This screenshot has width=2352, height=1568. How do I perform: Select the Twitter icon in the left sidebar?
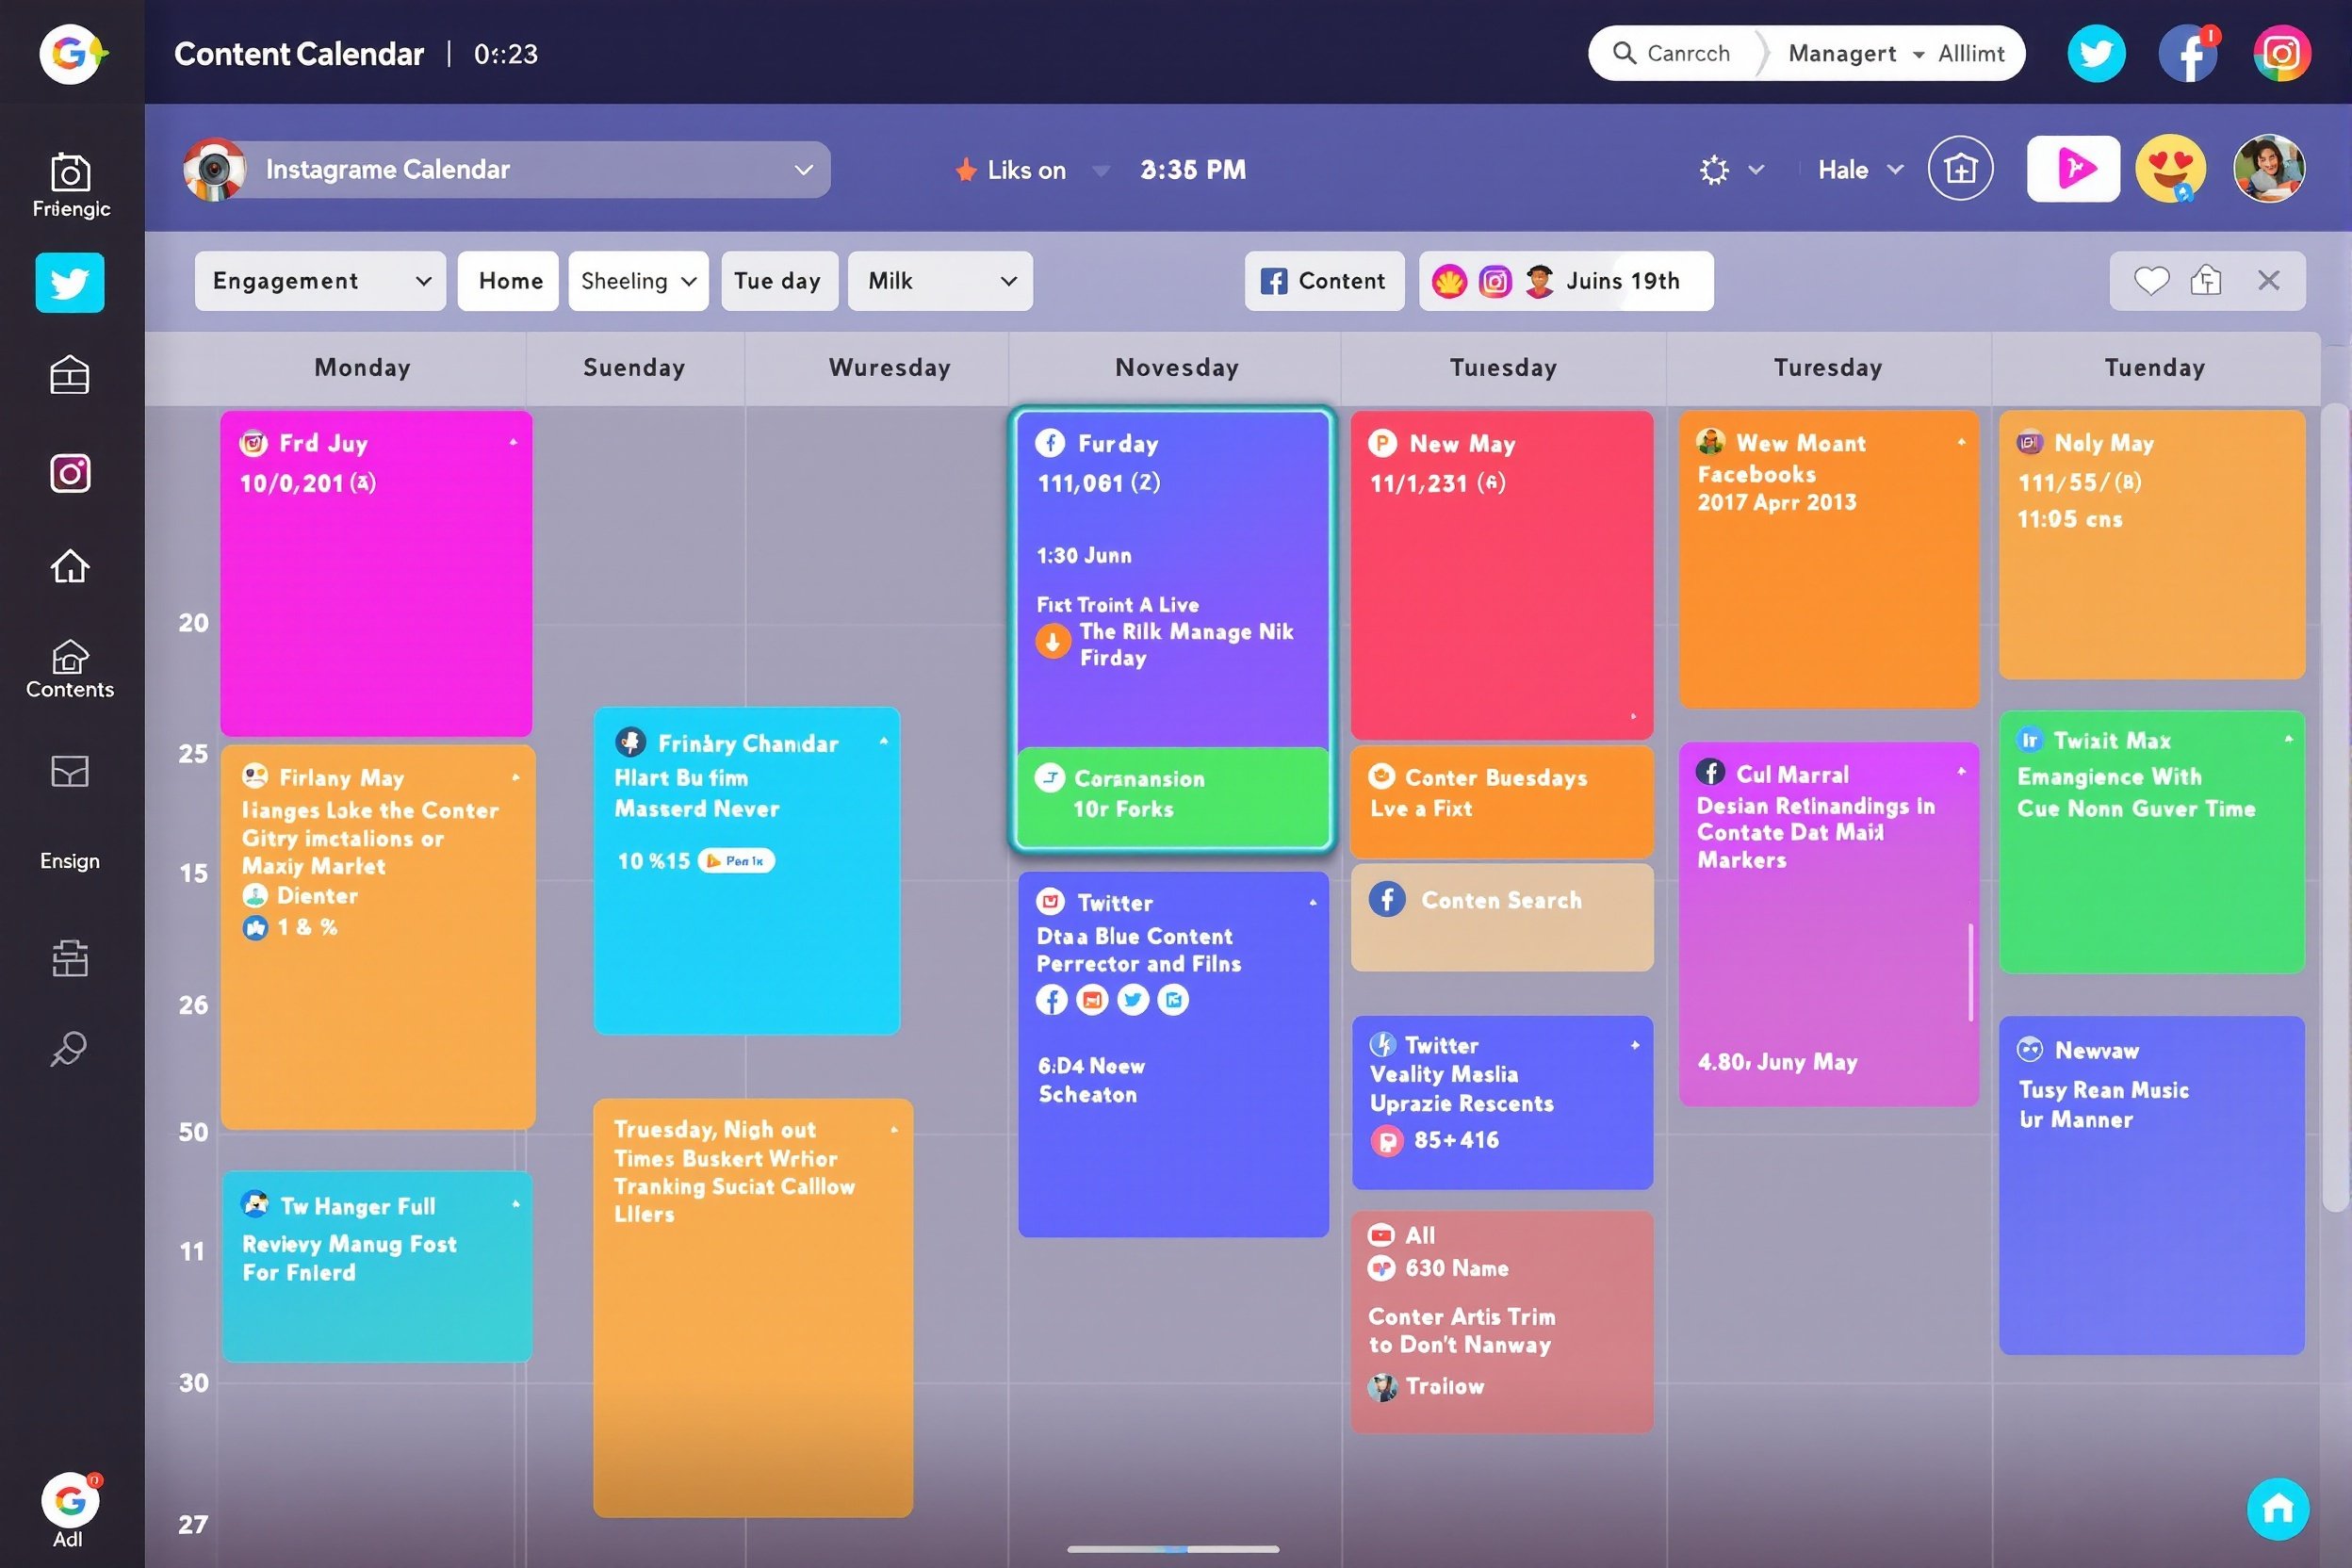(69, 283)
